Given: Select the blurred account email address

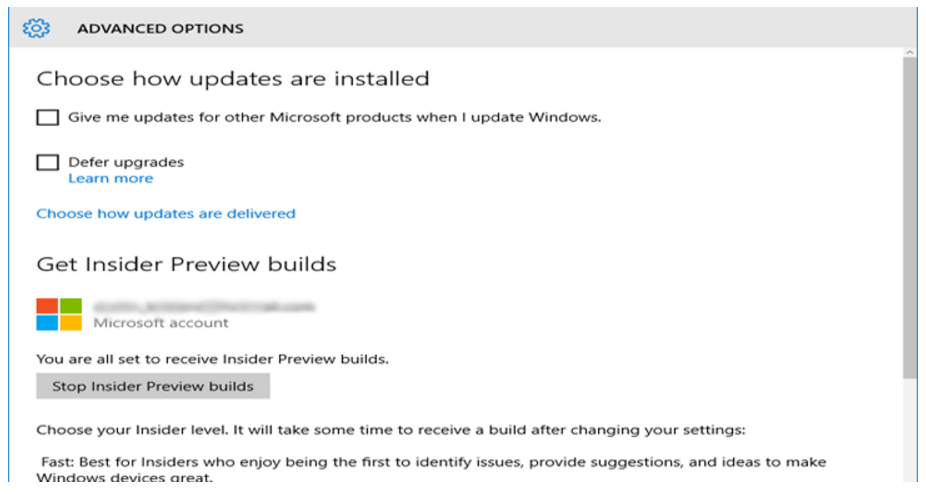Looking at the screenshot, I should click(204, 307).
